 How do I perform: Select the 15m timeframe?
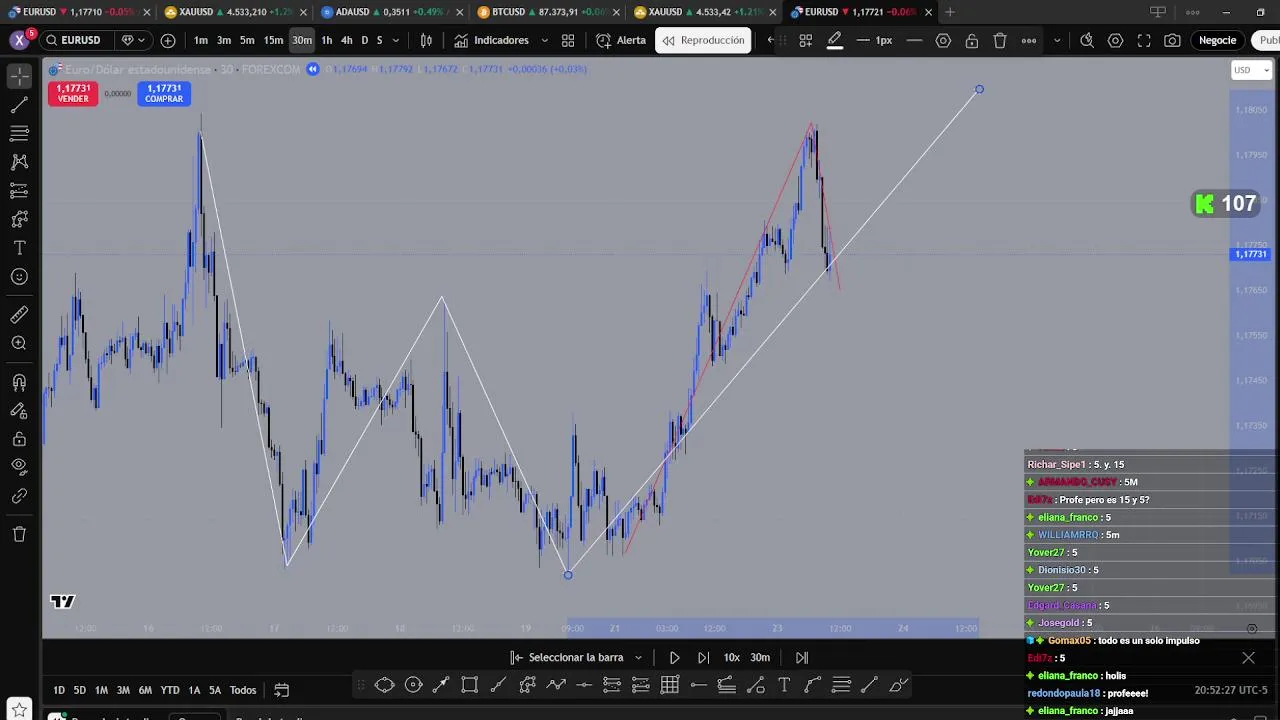[x=273, y=40]
